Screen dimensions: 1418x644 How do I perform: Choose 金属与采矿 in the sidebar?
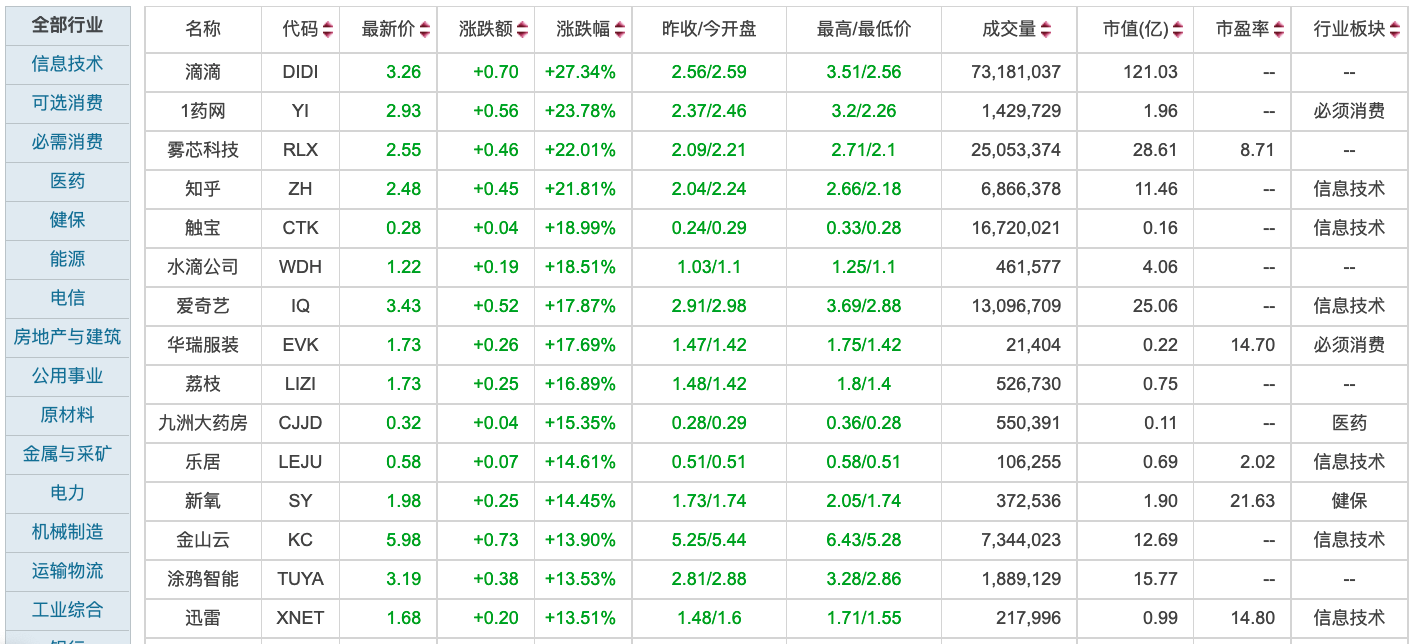click(x=67, y=454)
